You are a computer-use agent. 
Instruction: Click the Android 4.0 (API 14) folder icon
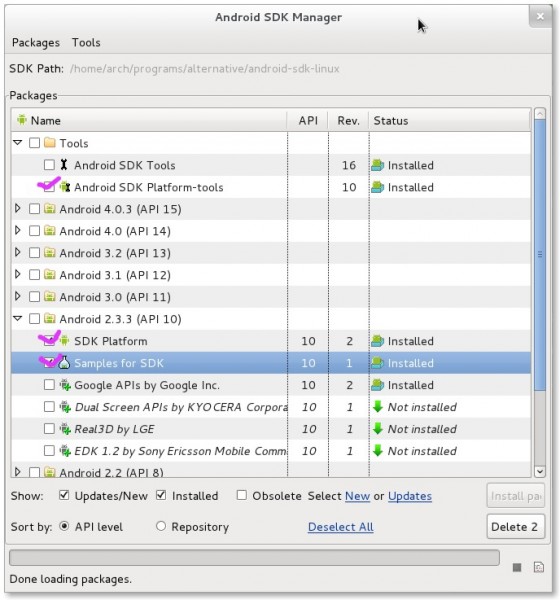49,230
